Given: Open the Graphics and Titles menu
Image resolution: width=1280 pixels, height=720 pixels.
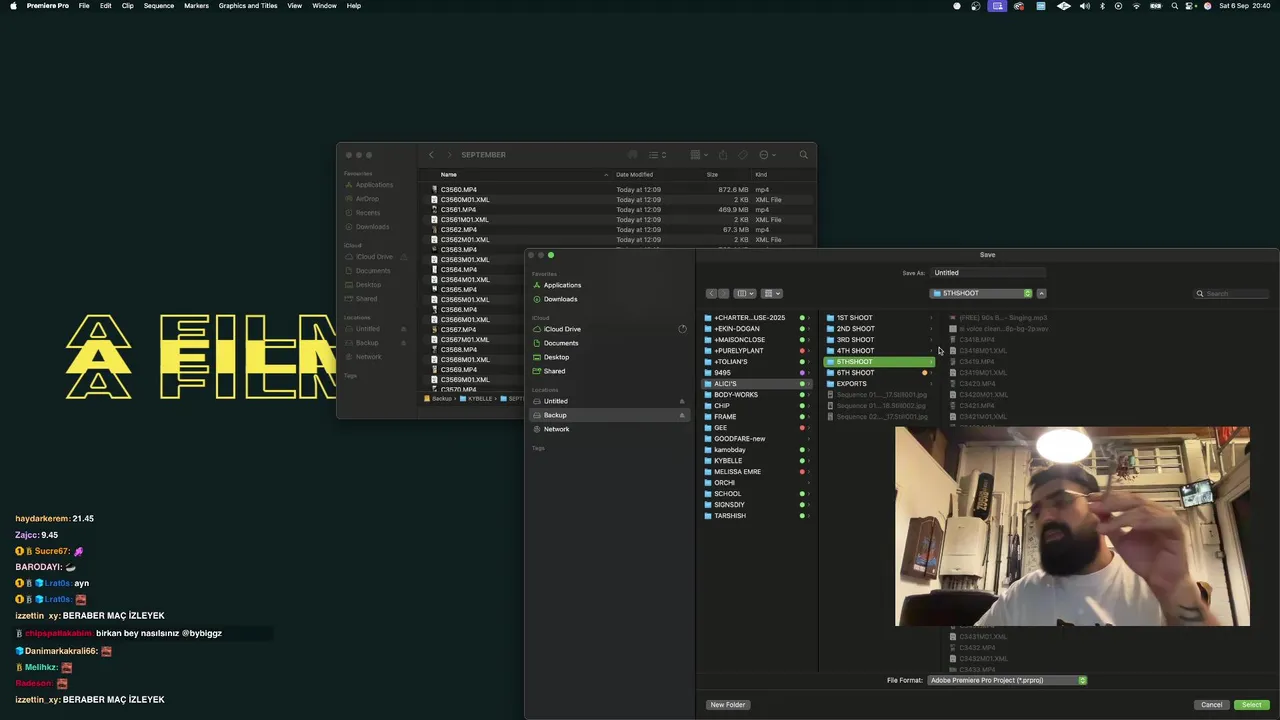Looking at the screenshot, I should [x=248, y=6].
